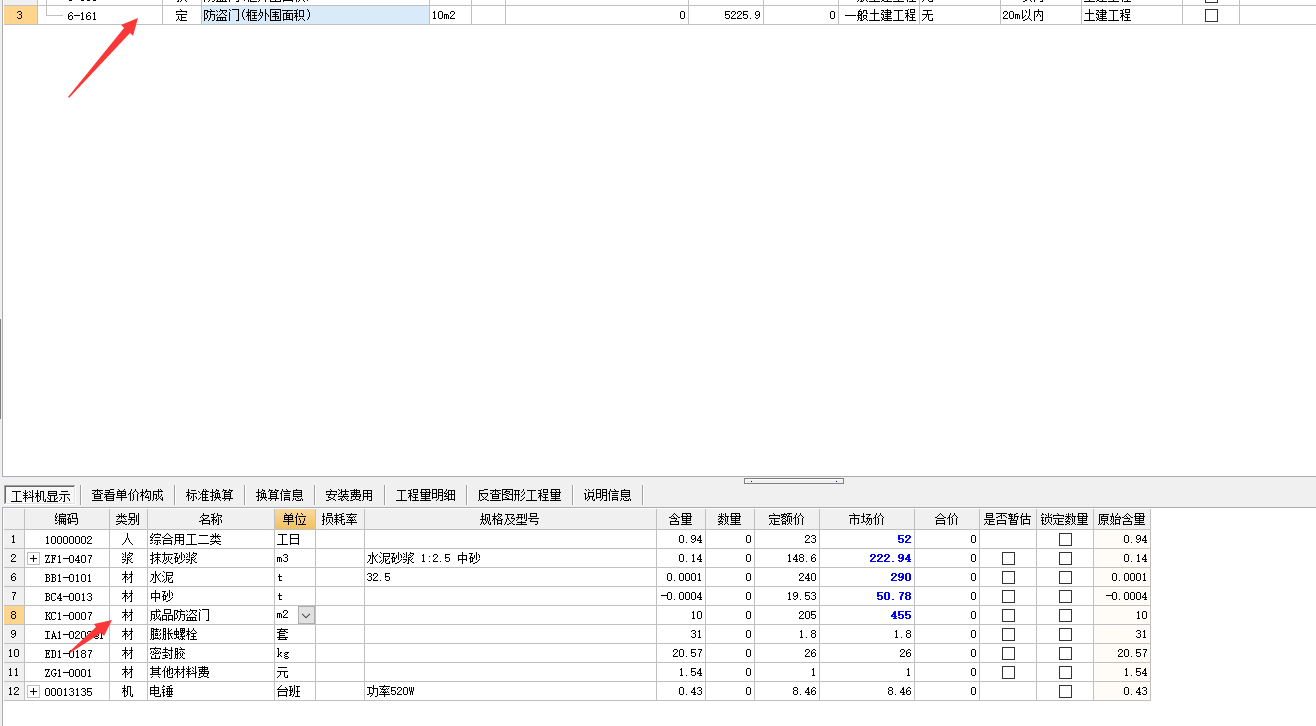Click the 功率520W specification cell
1316x726 pixels.
(510, 692)
